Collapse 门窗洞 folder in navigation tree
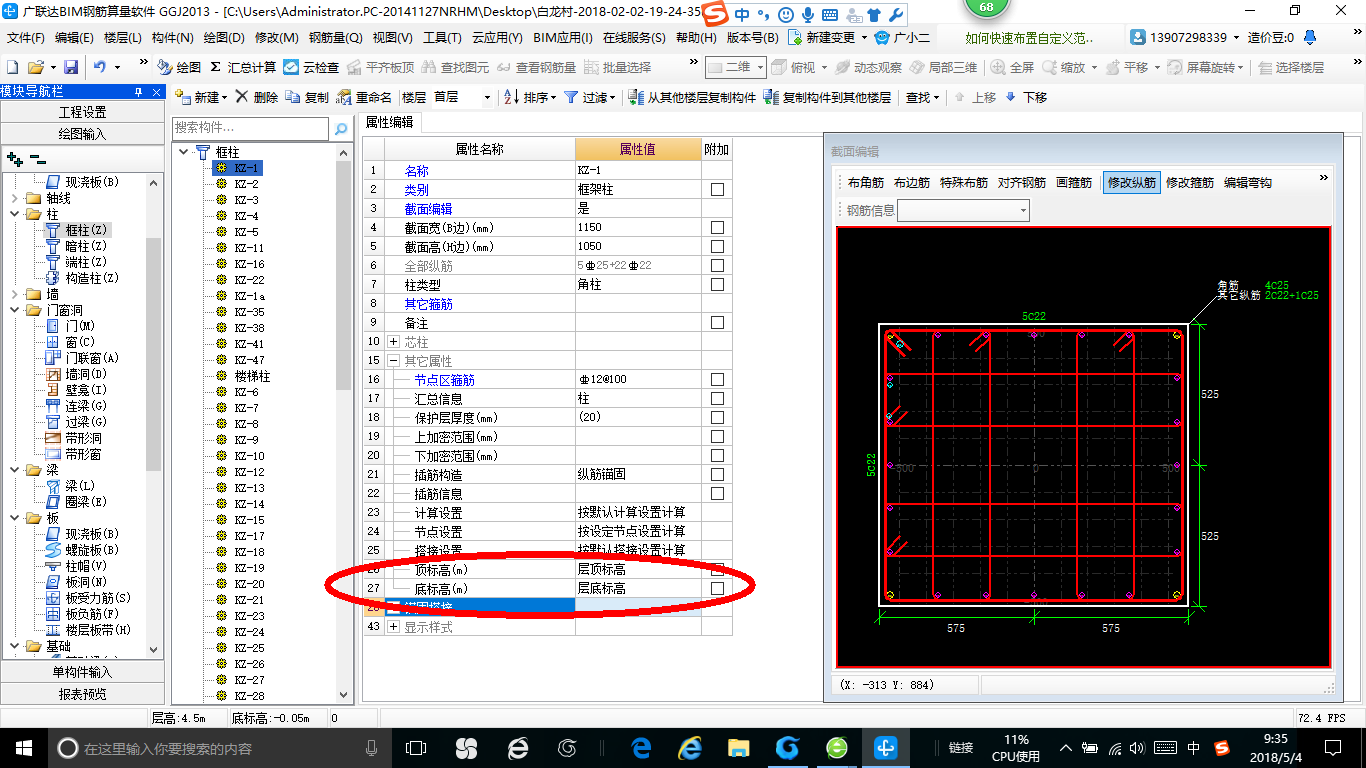1366x768 pixels. (x=13, y=310)
